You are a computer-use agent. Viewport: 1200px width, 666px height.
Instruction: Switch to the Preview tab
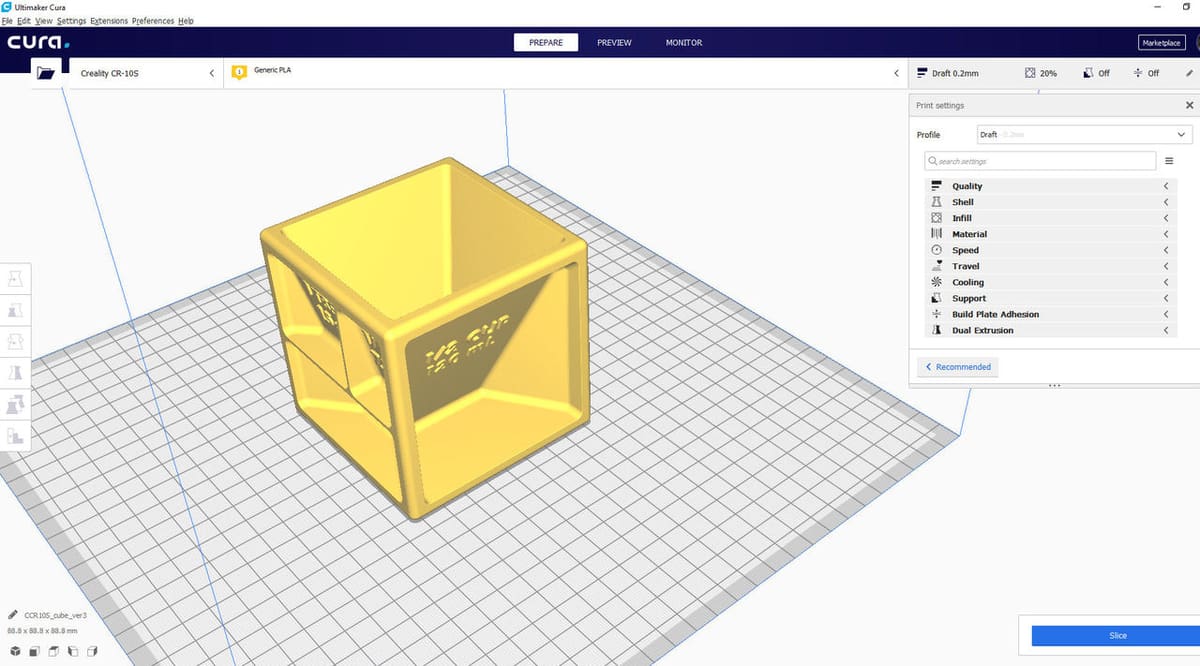click(x=614, y=43)
